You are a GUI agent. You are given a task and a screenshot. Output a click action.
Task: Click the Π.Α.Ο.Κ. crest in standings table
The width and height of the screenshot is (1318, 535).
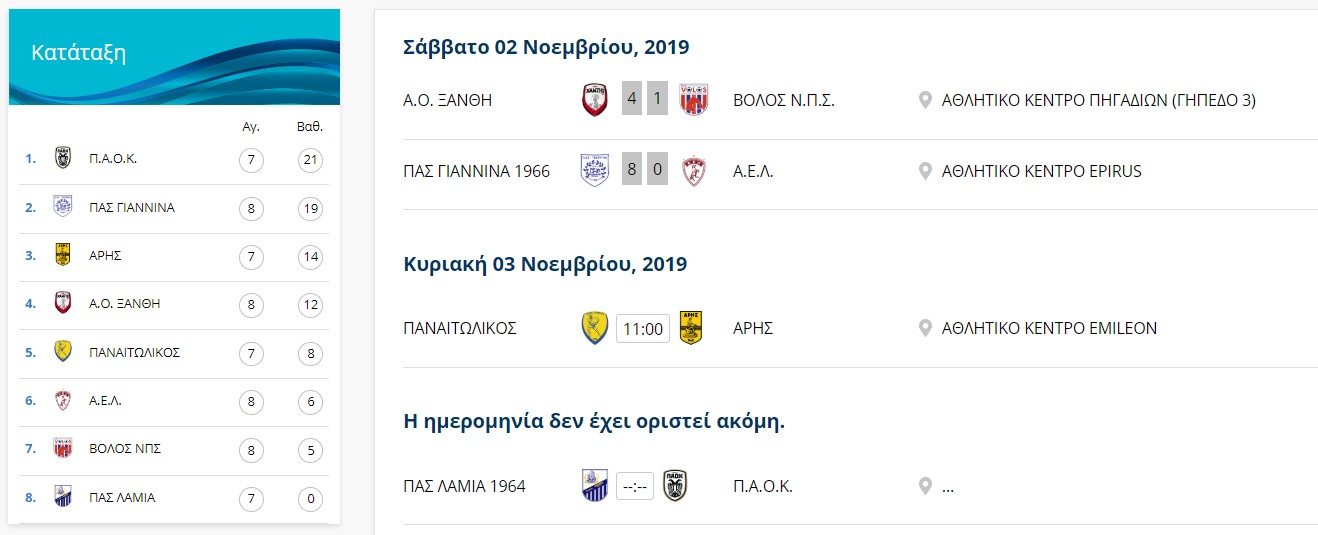coord(63,159)
